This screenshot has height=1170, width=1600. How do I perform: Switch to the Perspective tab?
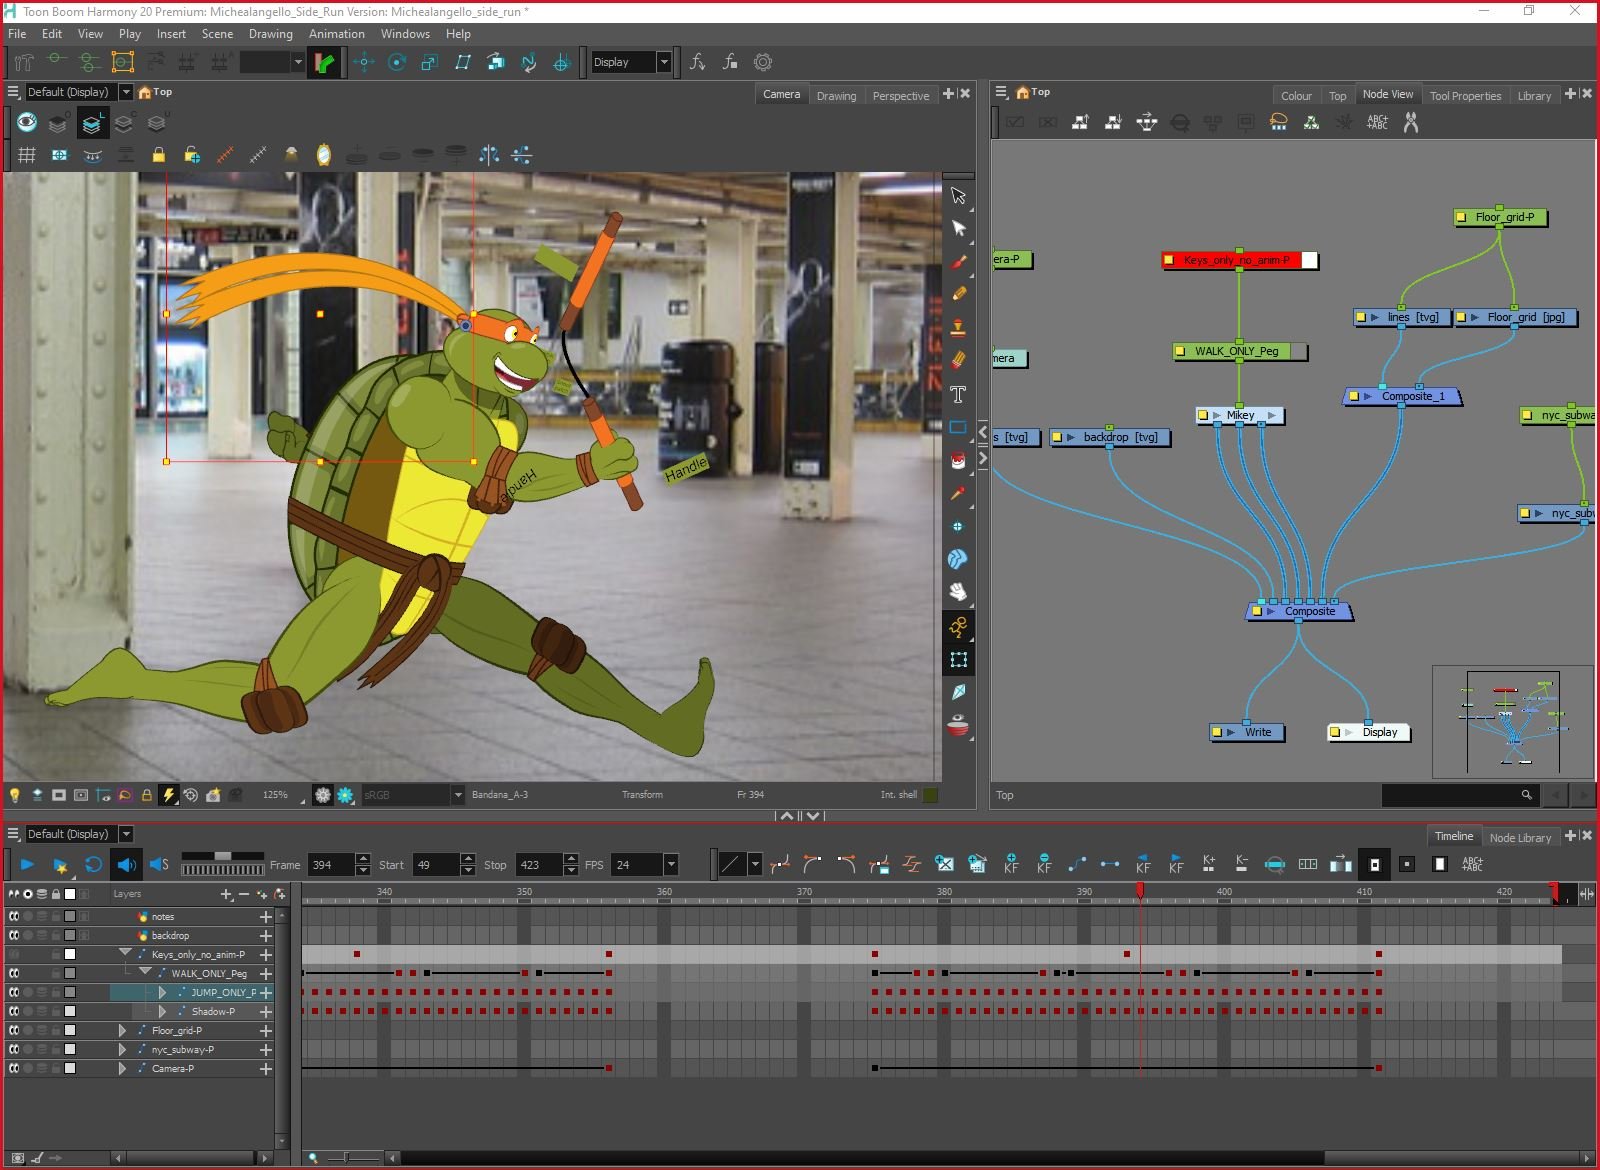(x=900, y=96)
